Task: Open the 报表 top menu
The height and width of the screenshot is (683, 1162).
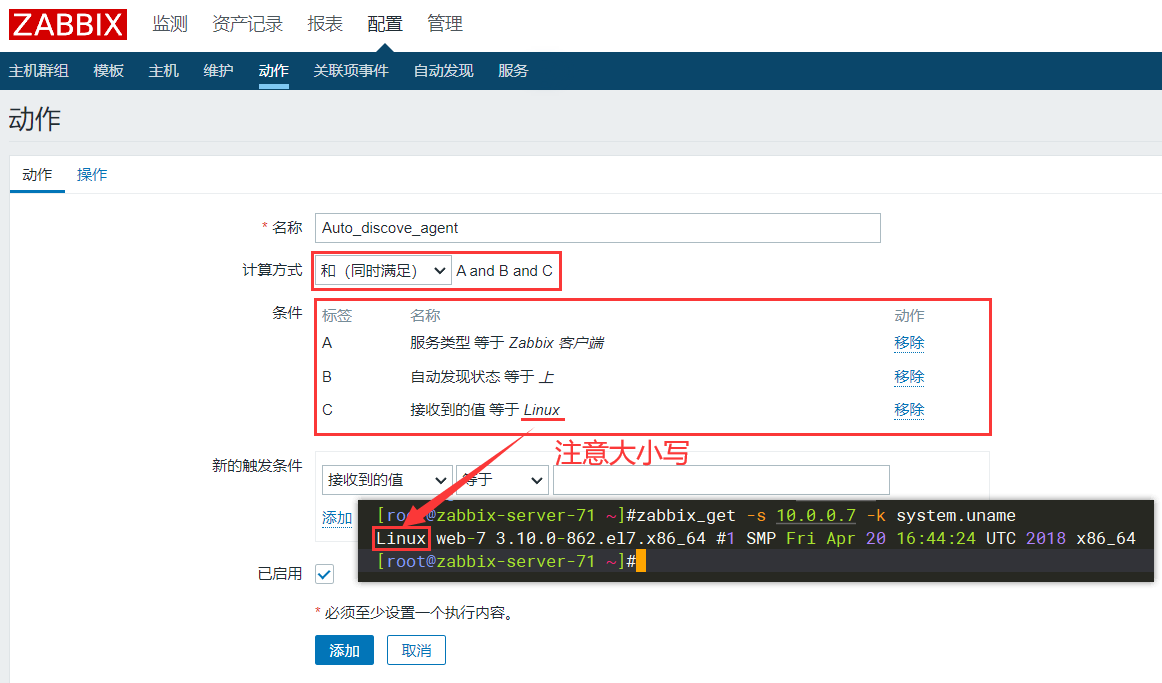Action: [x=325, y=24]
